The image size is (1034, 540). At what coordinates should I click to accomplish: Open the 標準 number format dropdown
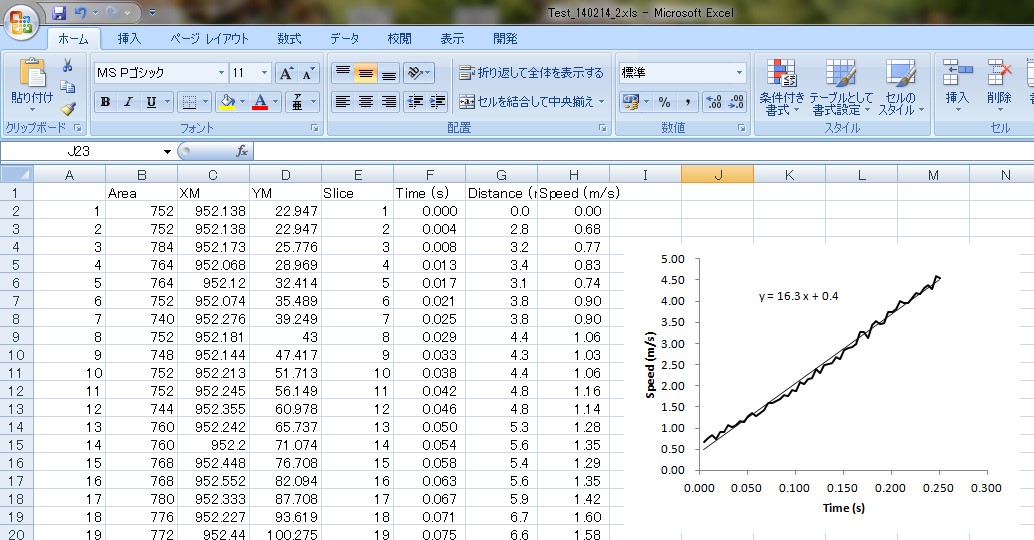tap(739, 73)
